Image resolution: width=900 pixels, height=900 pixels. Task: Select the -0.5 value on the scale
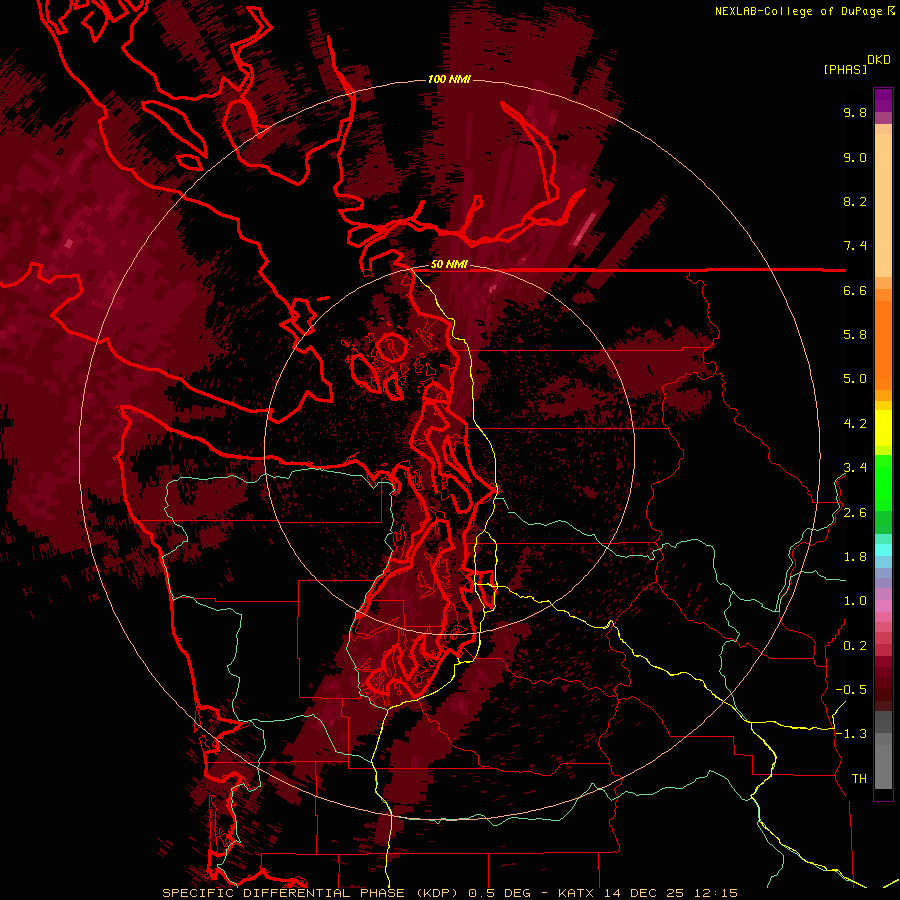coord(851,690)
